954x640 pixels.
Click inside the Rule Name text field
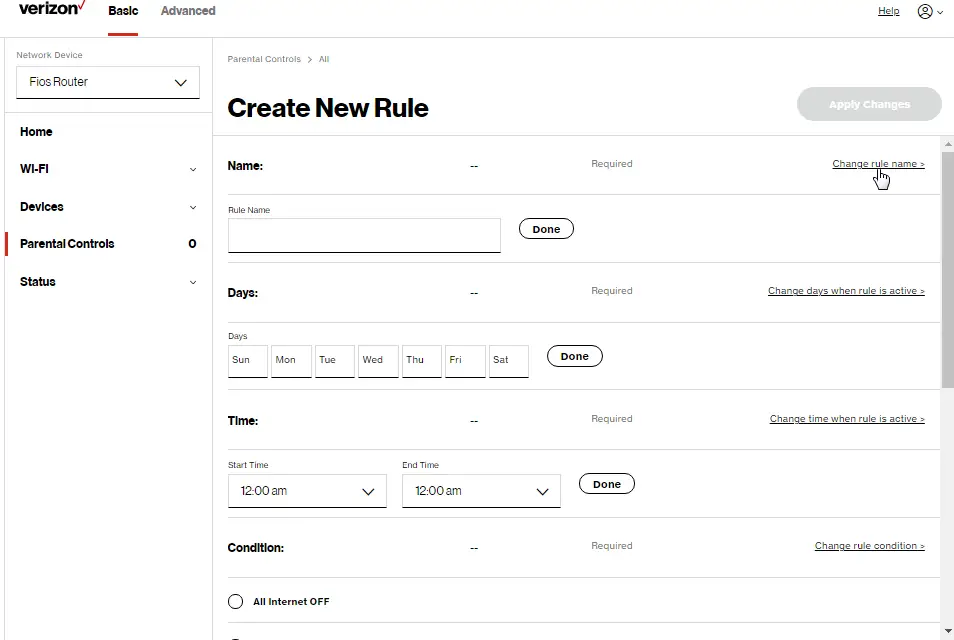(x=363, y=235)
